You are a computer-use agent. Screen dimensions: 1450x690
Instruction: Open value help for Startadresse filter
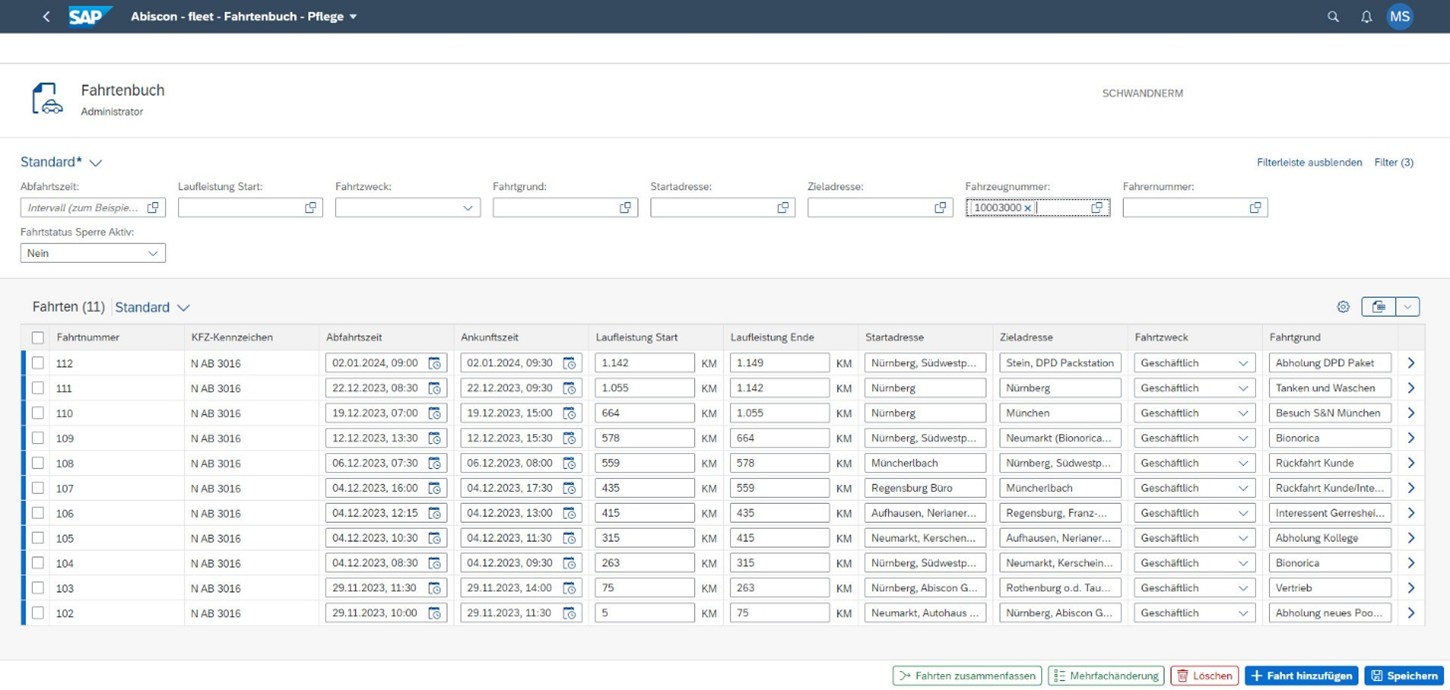(x=783, y=208)
